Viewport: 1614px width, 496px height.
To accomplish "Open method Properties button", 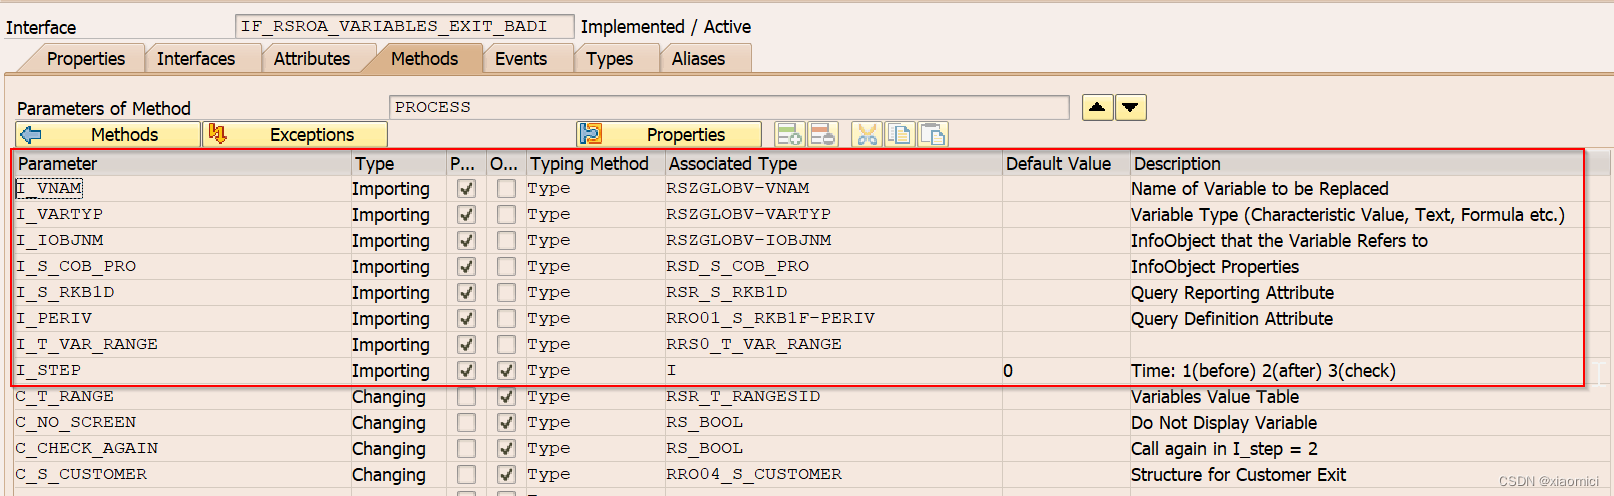I will coord(669,134).
